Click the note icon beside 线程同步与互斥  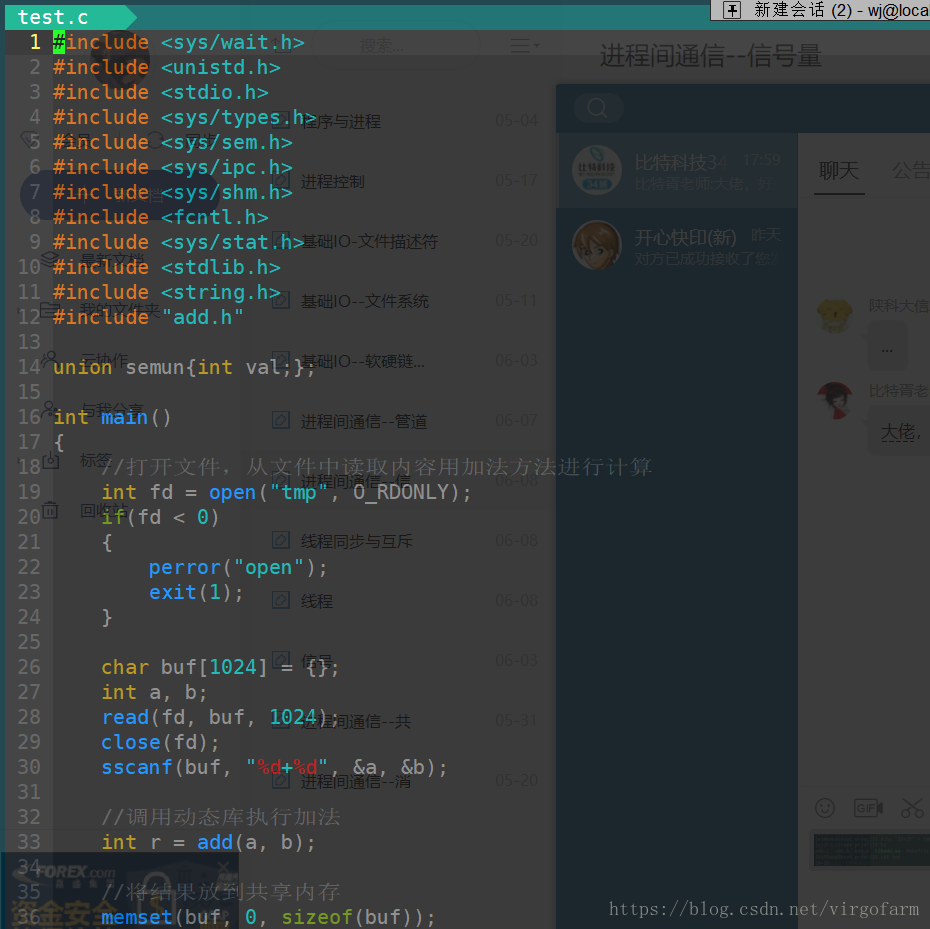point(281,540)
